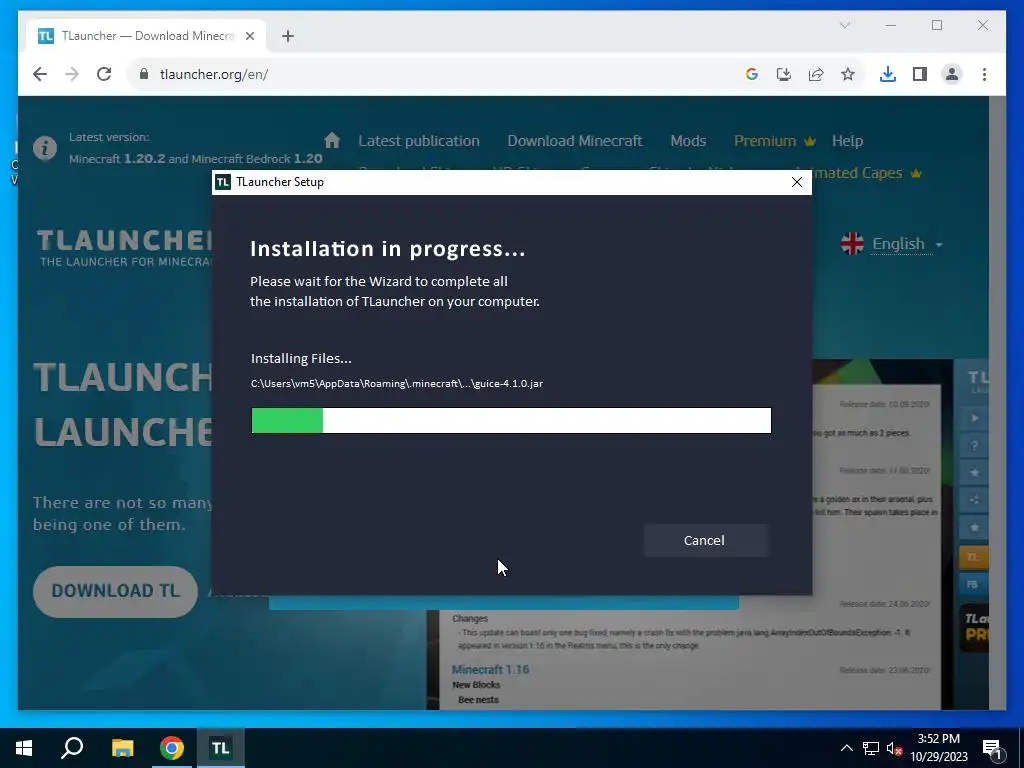The height and width of the screenshot is (768, 1024).
Task: Click the UK flag icon
Action: point(852,244)
